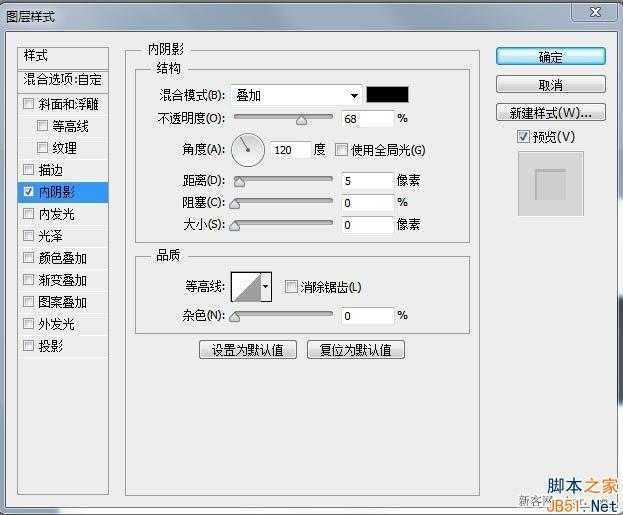
Task: Click the 阻塞 slider handle
Action: click(235, 203)
